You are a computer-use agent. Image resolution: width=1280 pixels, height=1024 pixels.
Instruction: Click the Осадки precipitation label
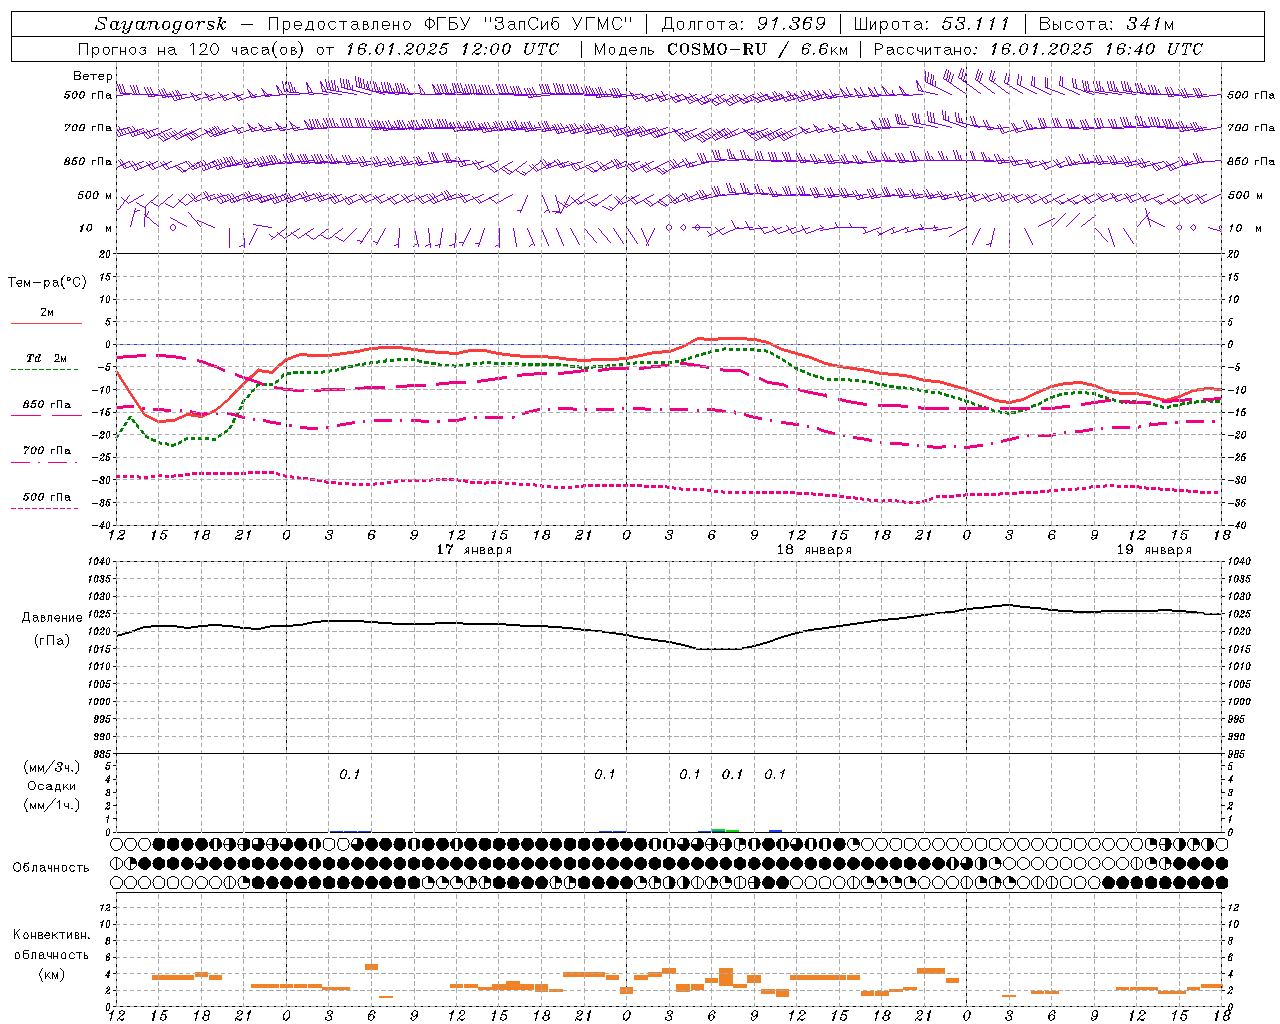tap(52, 786)
